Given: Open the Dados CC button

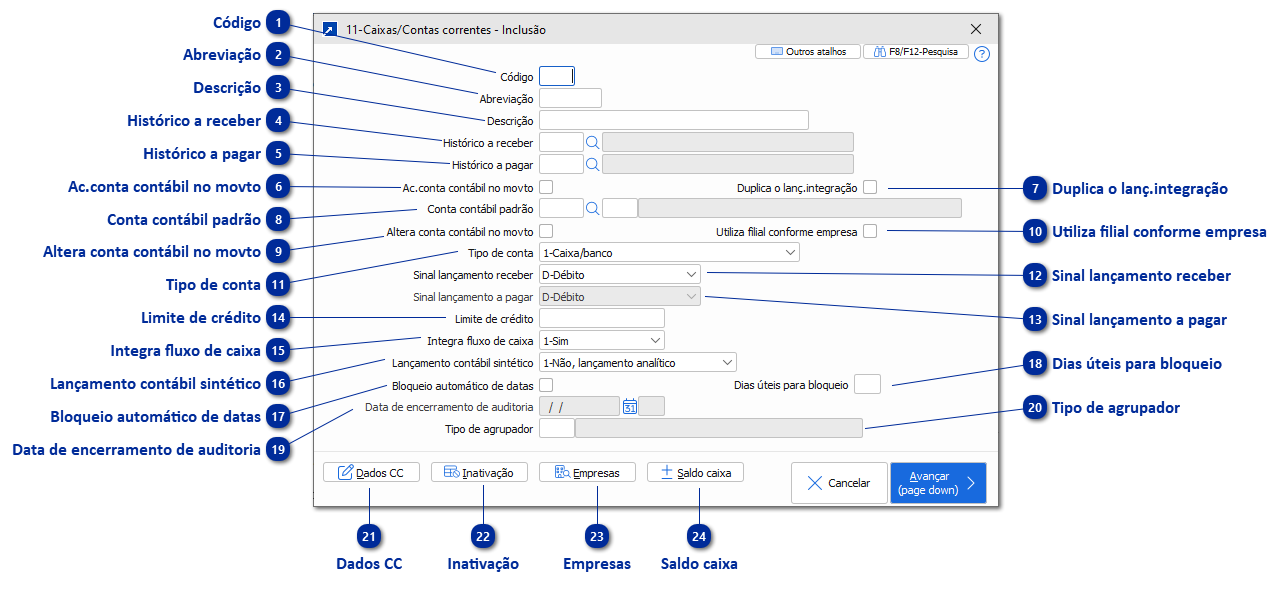Looking at the screenshot, I should click(371, 472).
